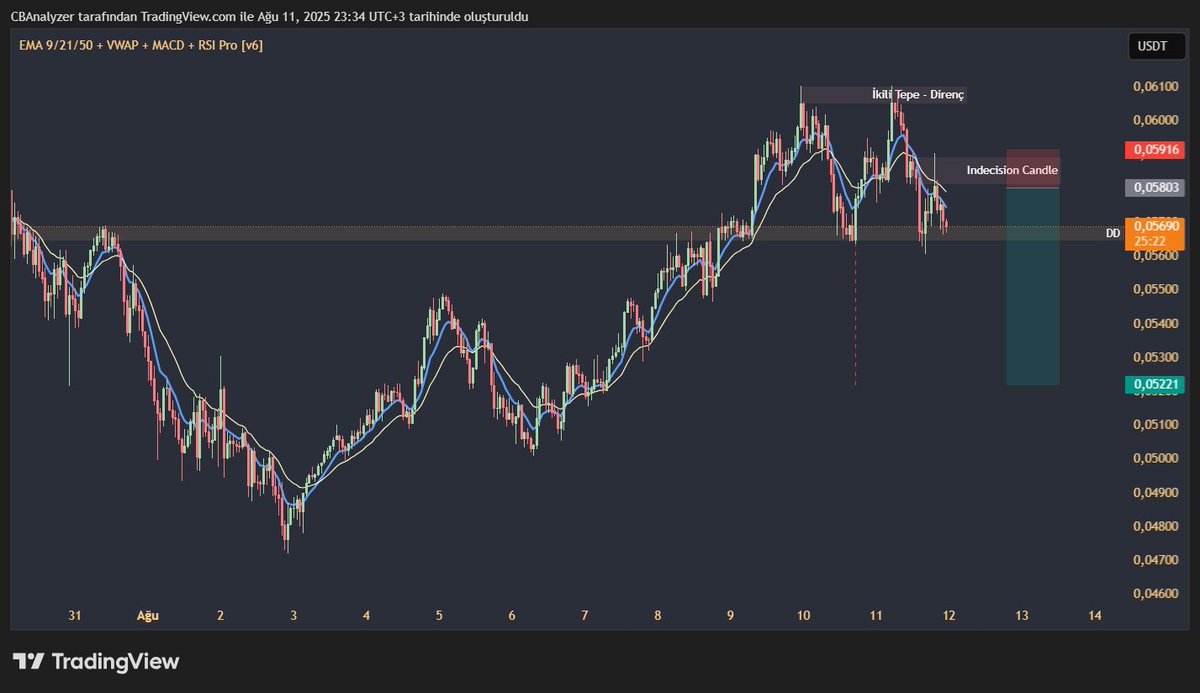Click date label 2 on time axis

coord(220,616)
